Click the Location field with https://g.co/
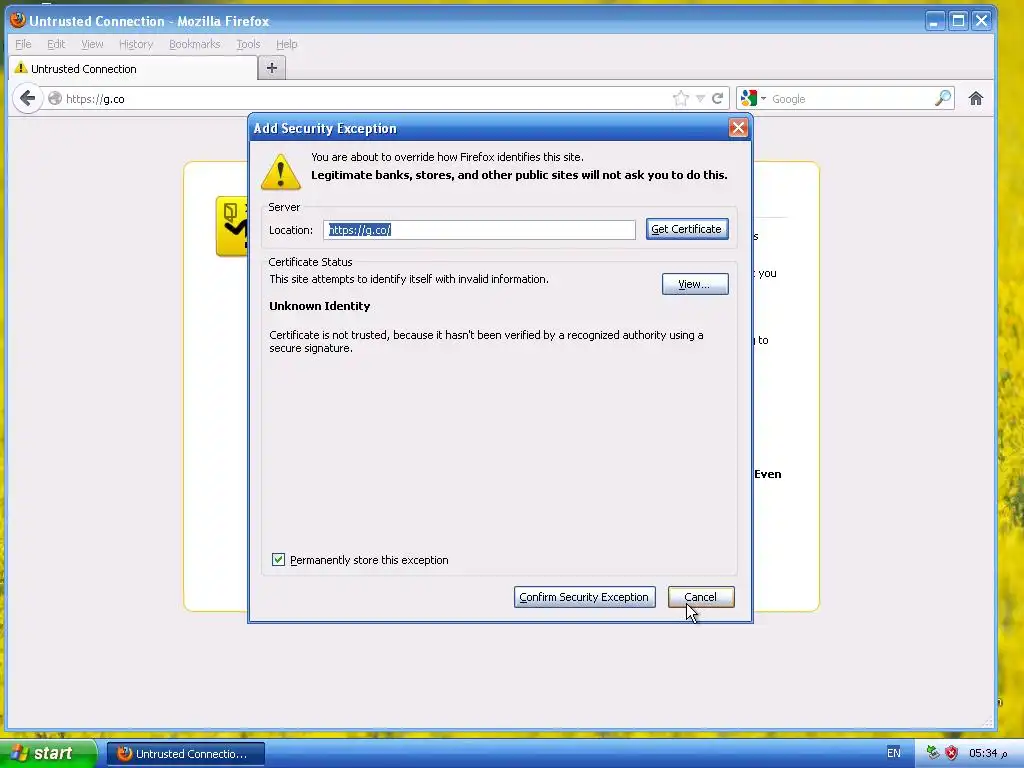The image size is (1024, 768). point(479,230)
